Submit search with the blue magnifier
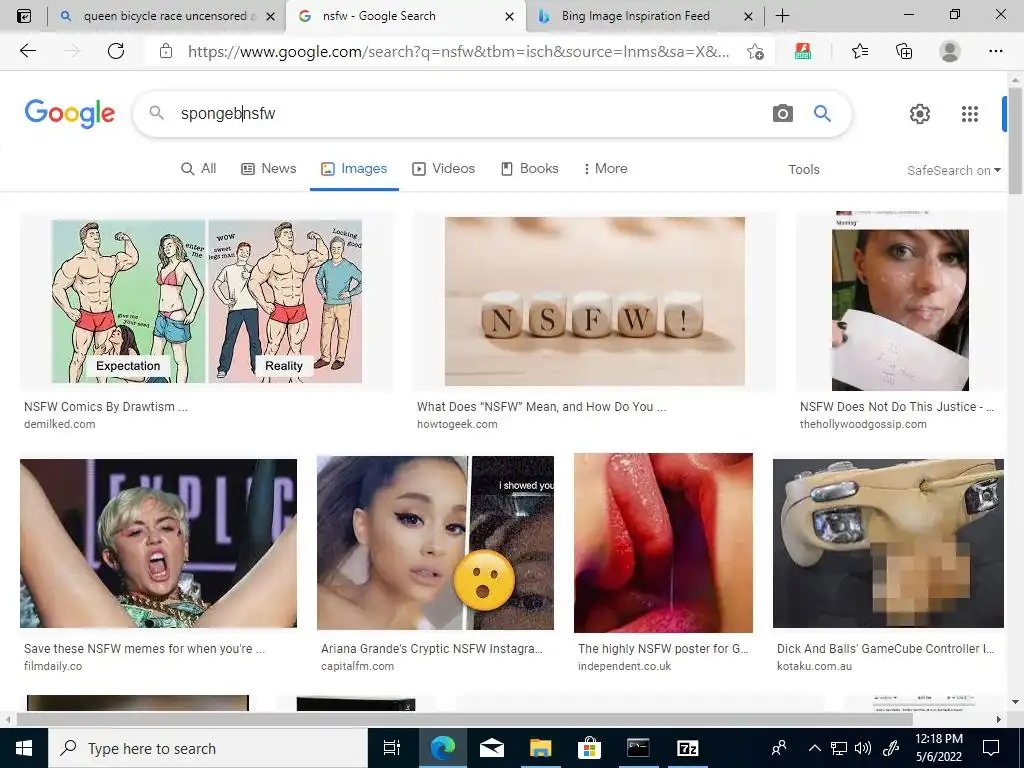1024x768 pixels. point(822,113)
